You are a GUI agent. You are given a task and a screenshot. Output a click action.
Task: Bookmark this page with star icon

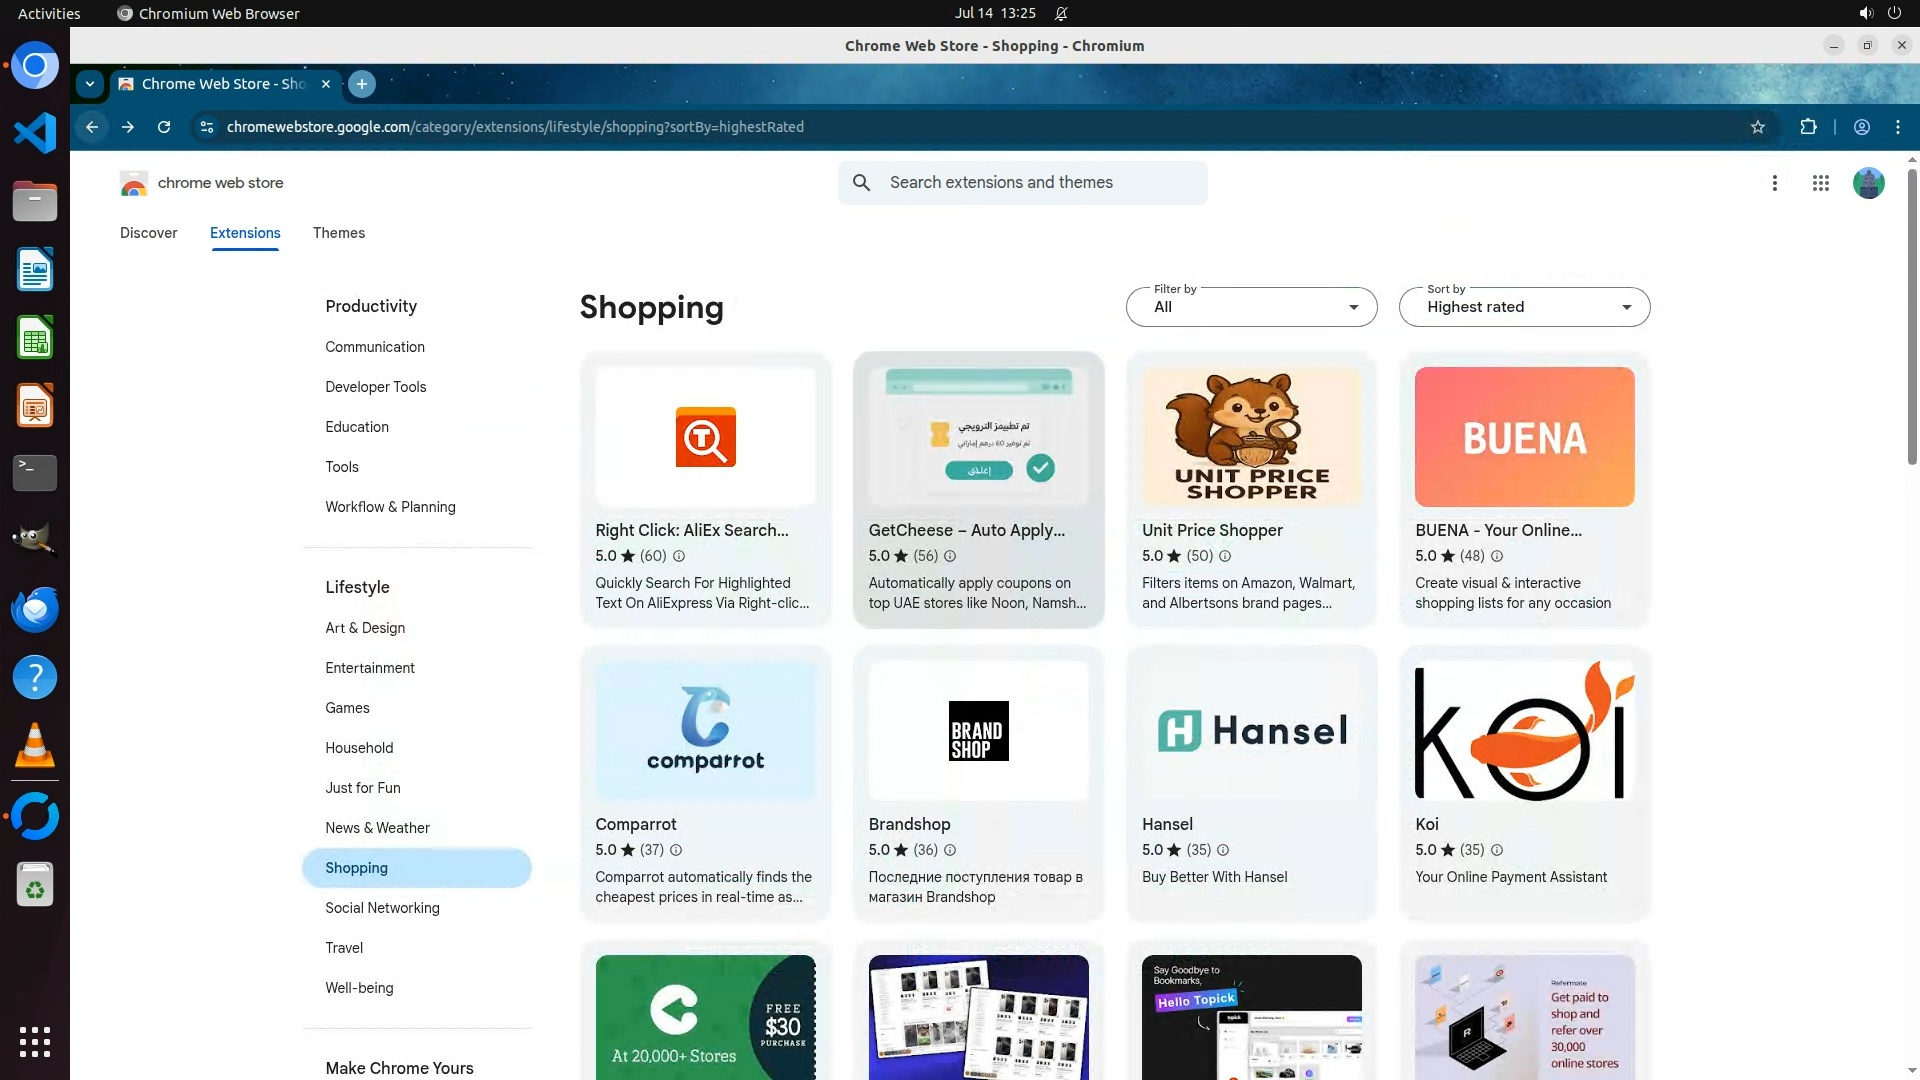click(x=1757, y=127)
